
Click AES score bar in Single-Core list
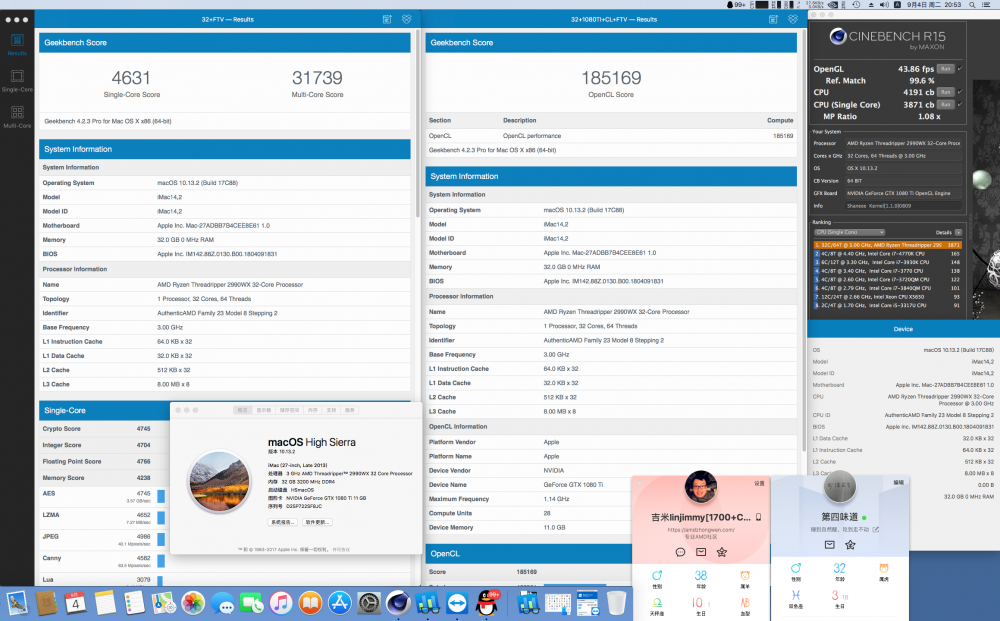(161, 496)
